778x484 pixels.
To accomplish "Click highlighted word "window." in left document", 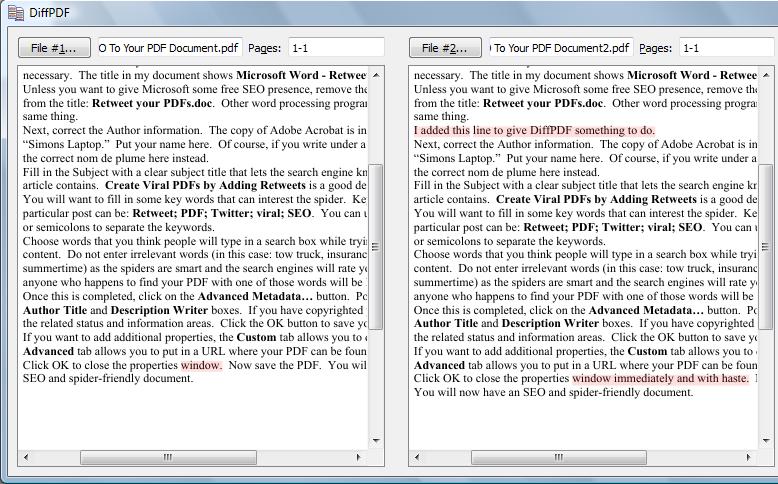I will tap(202, 366).
